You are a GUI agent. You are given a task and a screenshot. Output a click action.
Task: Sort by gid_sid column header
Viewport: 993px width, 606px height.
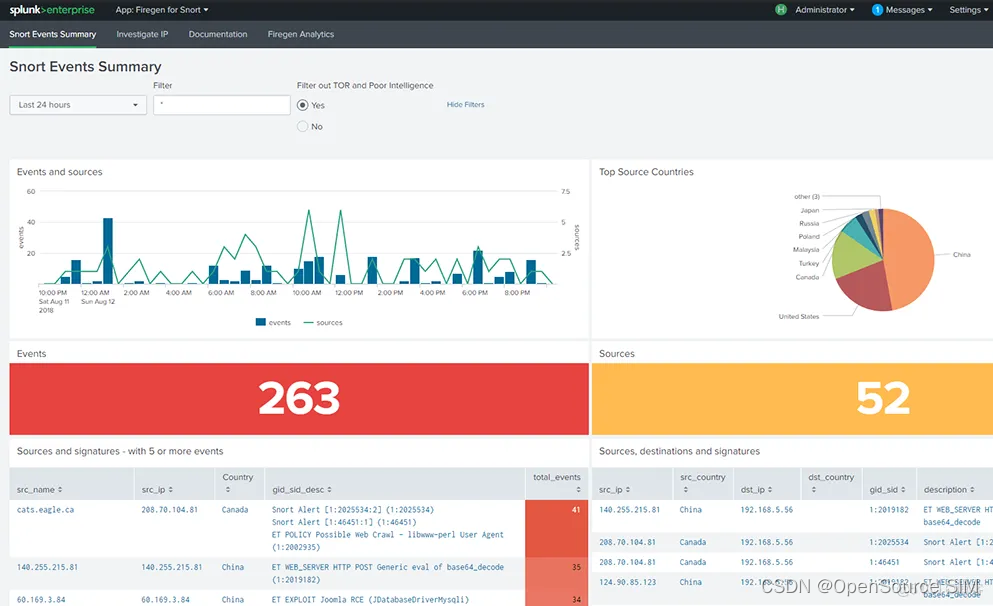[887, 489]
